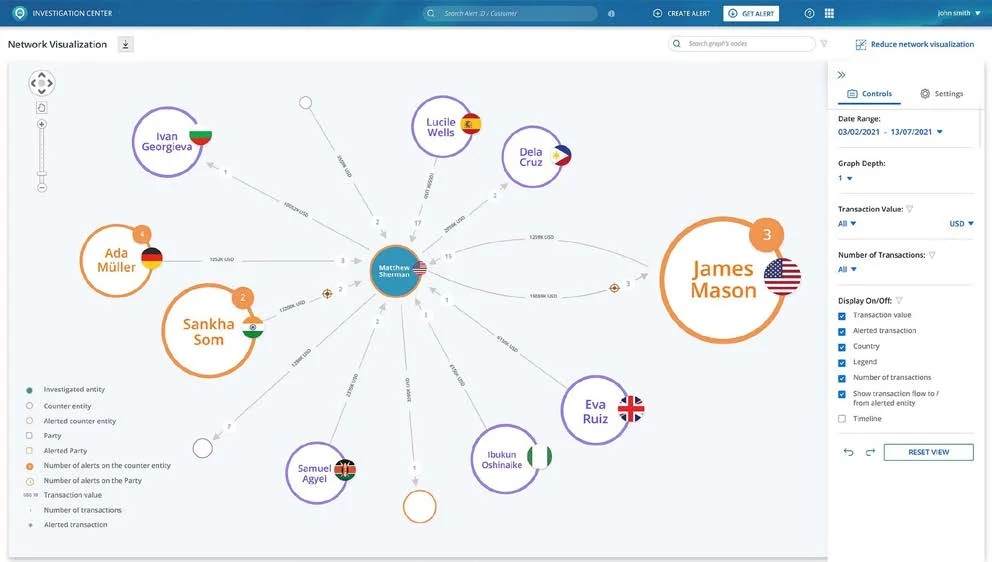Open the USD currency dropdown
The image size is (992, 562).
(961, 223)
